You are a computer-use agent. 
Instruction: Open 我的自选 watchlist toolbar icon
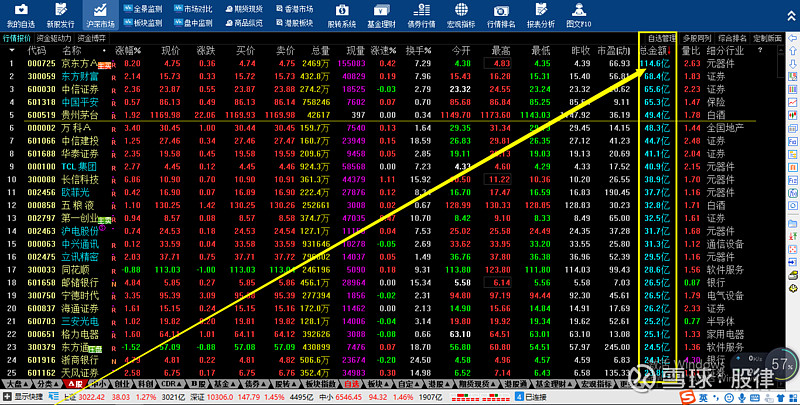coord(21,15)
